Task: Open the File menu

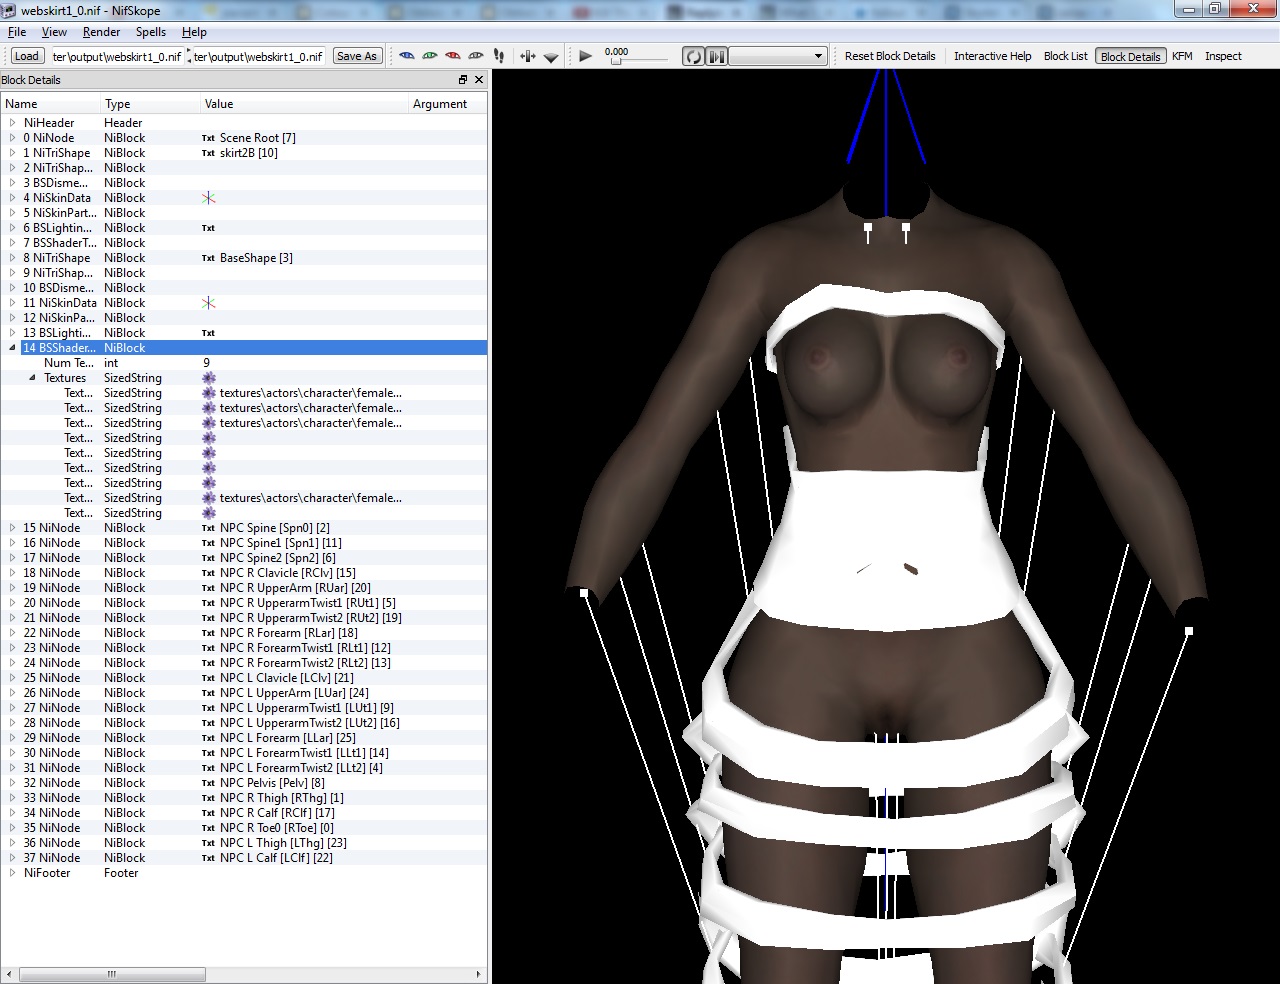Action: pyautogui.click(x=17, y=32)
